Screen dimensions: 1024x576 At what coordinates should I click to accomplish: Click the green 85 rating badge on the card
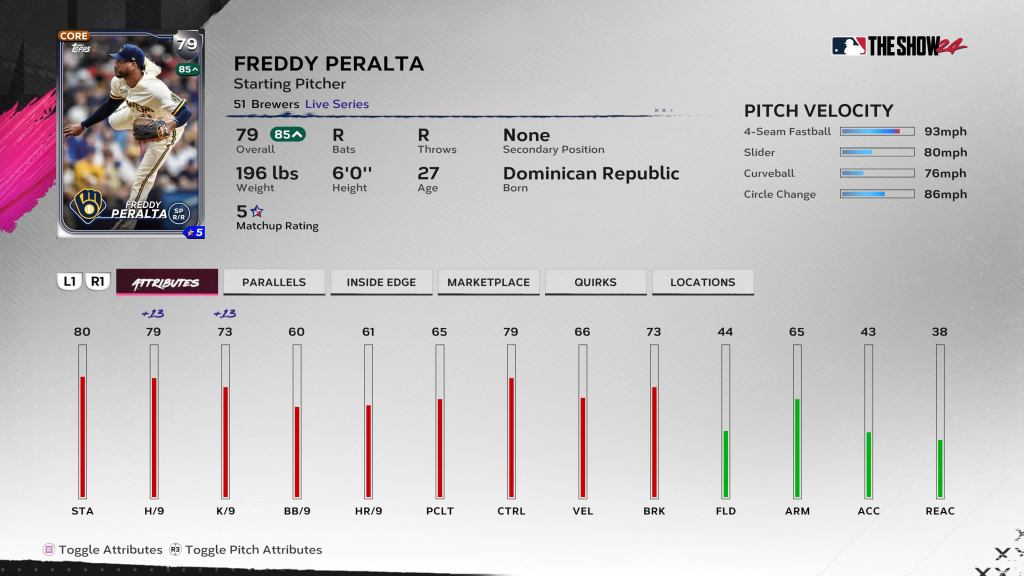coord(187,70)
